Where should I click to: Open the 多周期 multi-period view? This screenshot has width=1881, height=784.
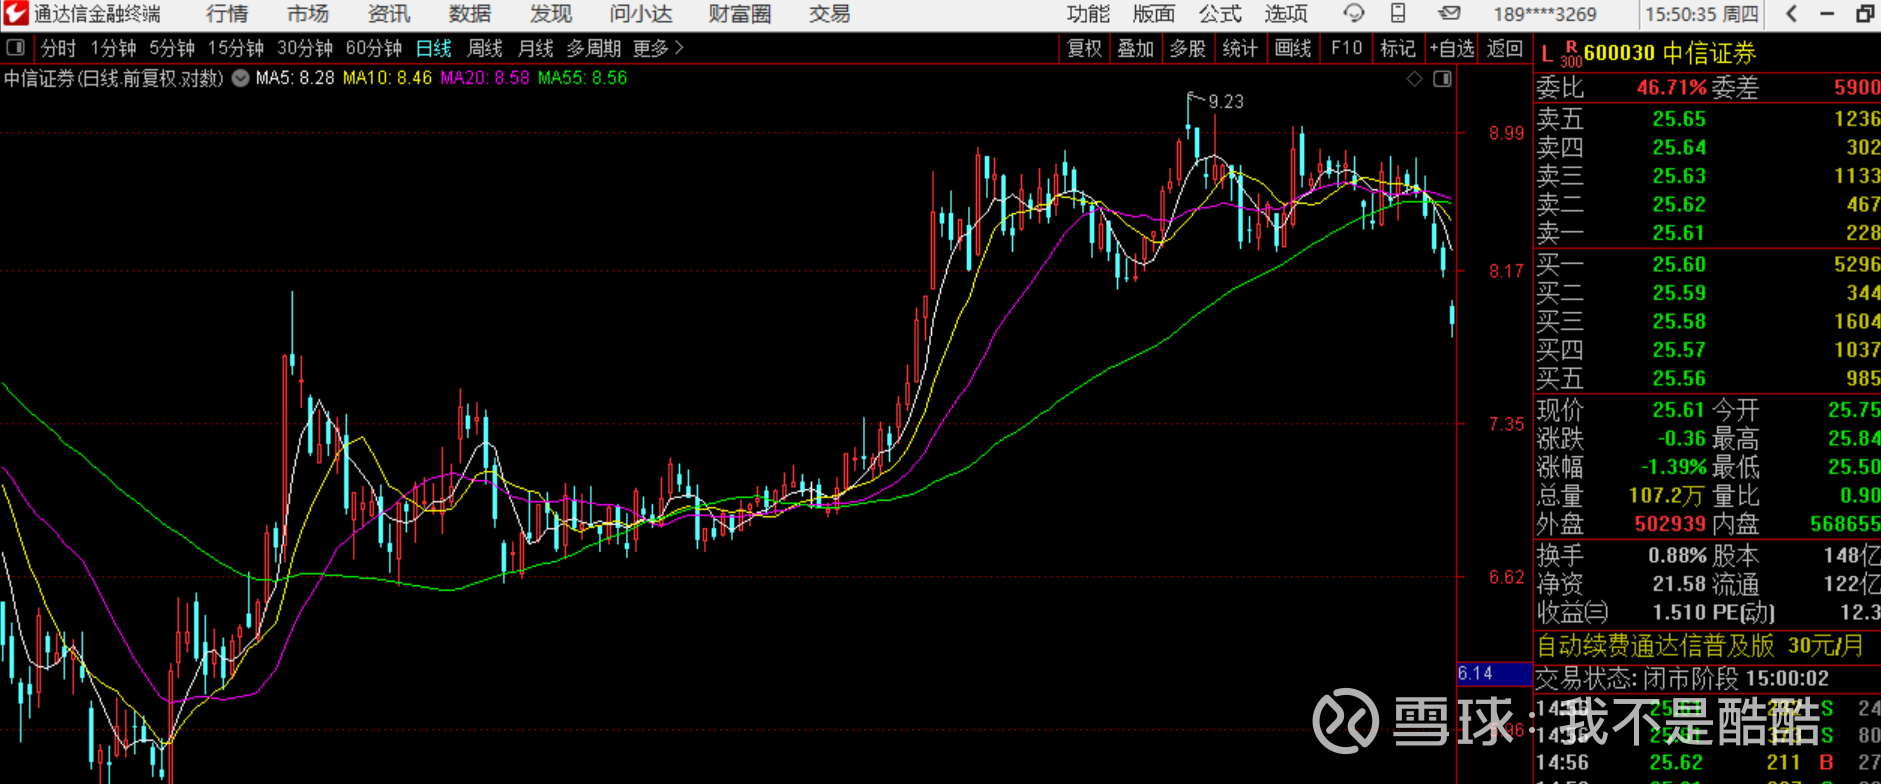click(x=594, y=48)
